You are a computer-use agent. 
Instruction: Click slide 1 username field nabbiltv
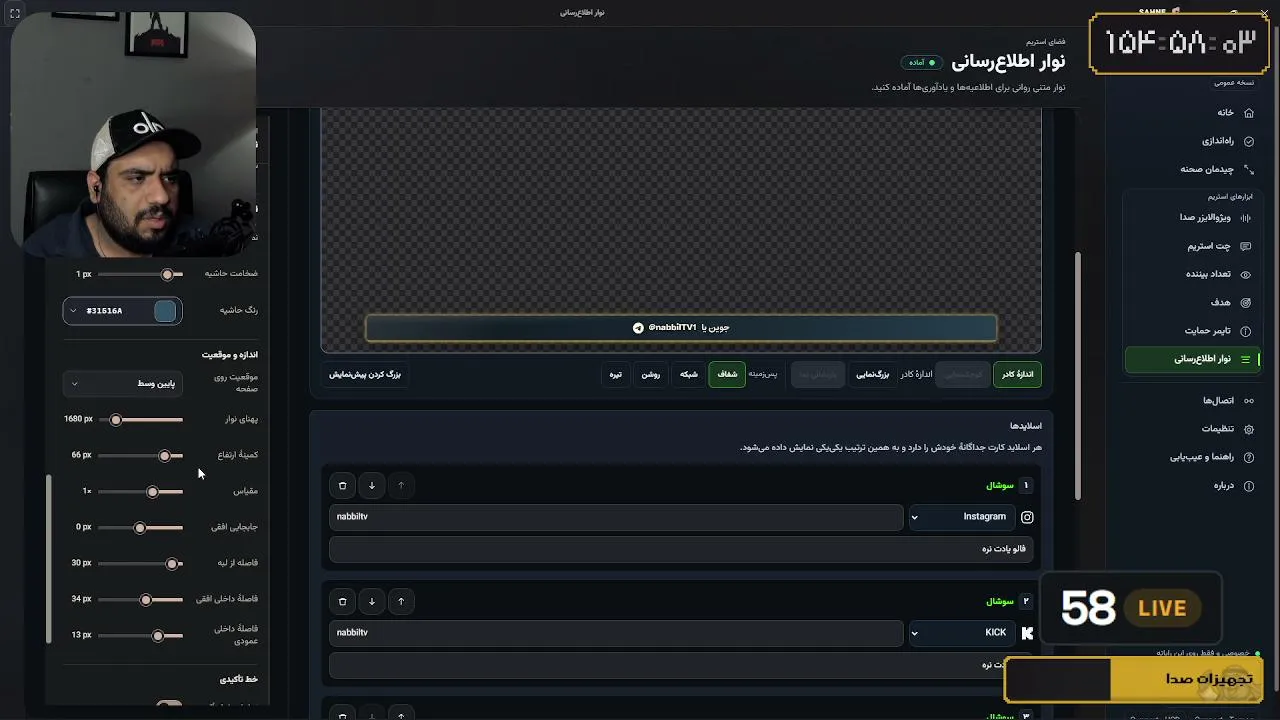(x=616, y=517)
